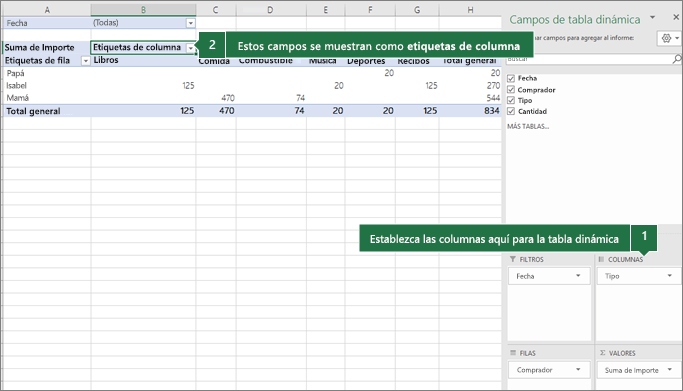Select the Papá row label
The width and height of the screenshot is (683, 391).
[15, 73]
